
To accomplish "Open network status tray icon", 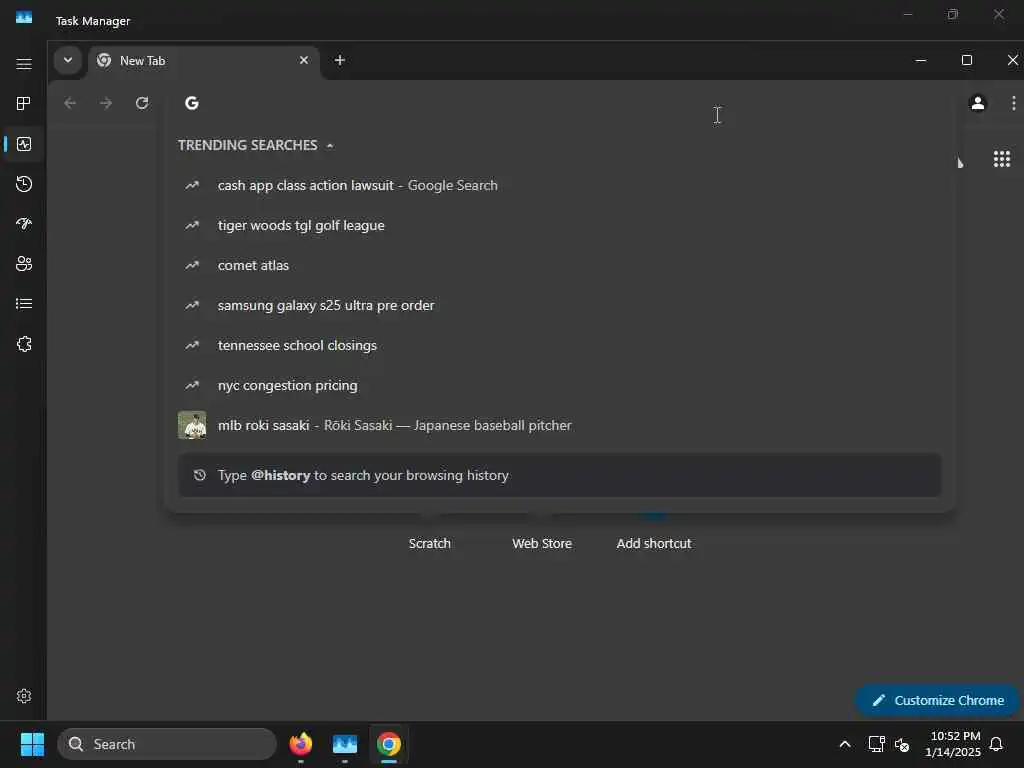I will [x=876, y=744].
